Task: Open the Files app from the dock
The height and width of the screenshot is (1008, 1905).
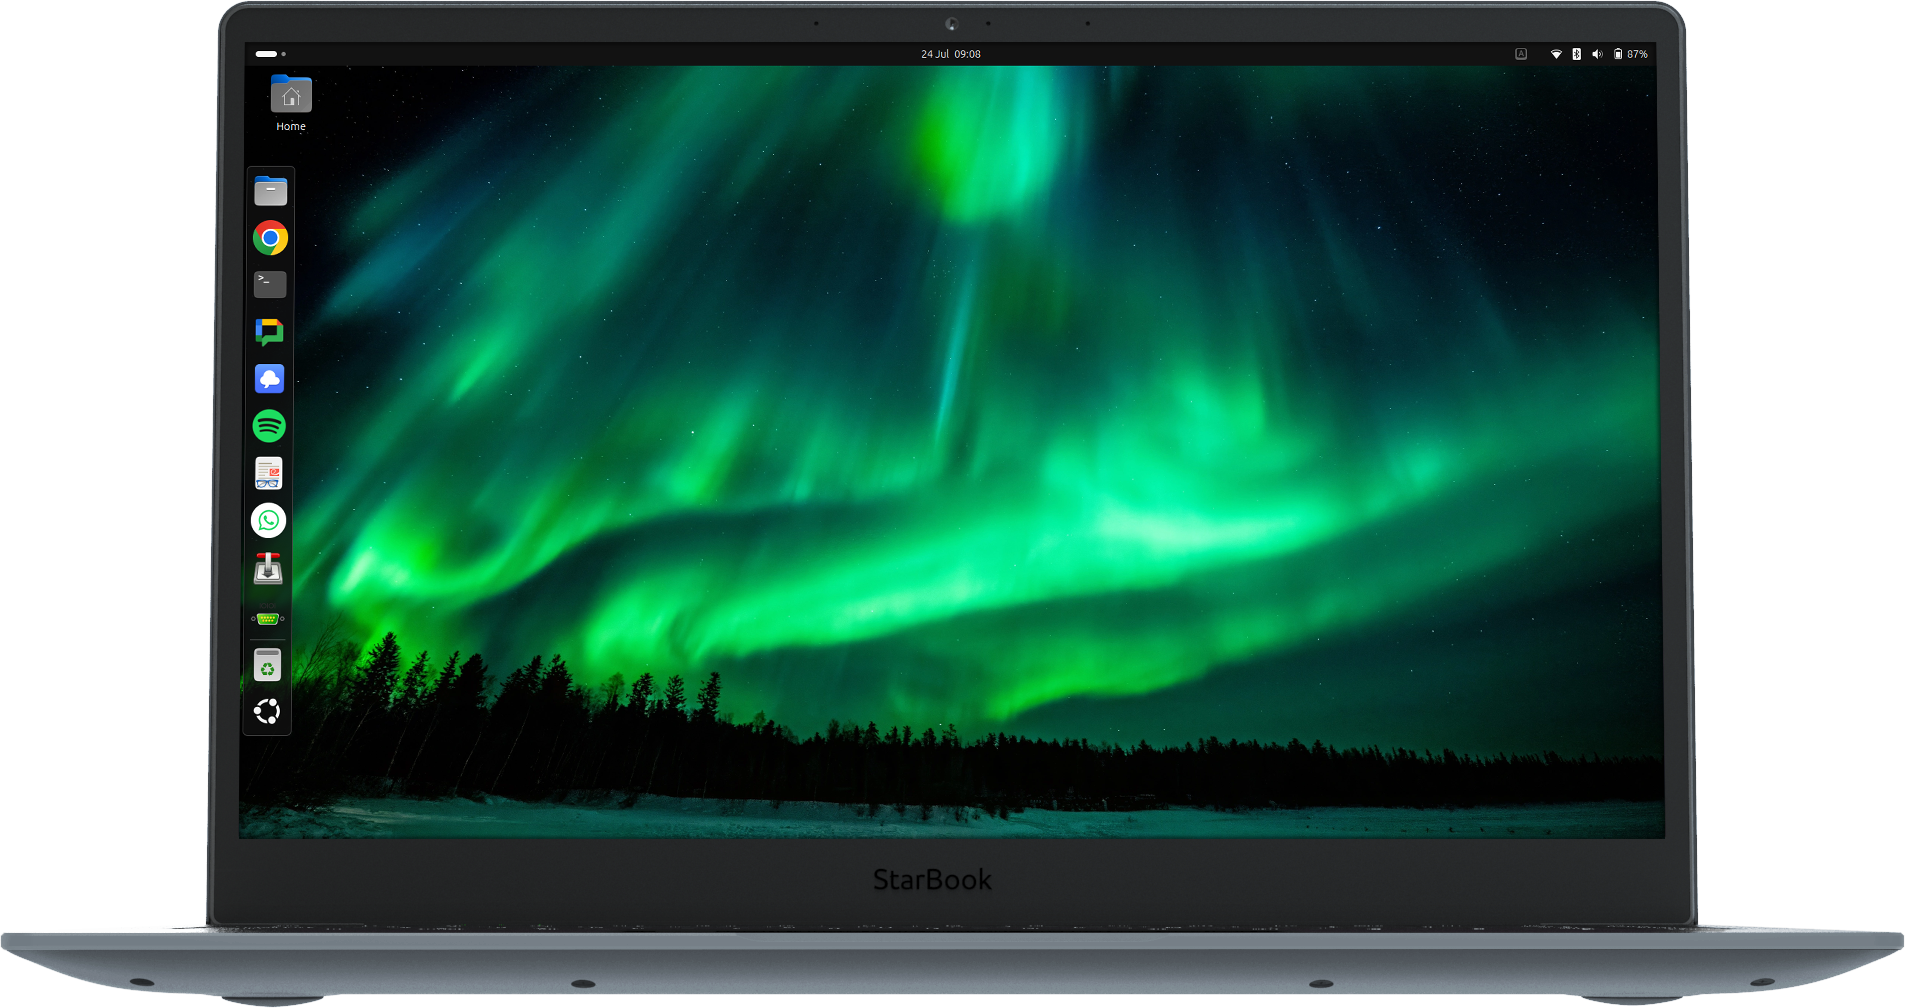Action: (270, 191)
